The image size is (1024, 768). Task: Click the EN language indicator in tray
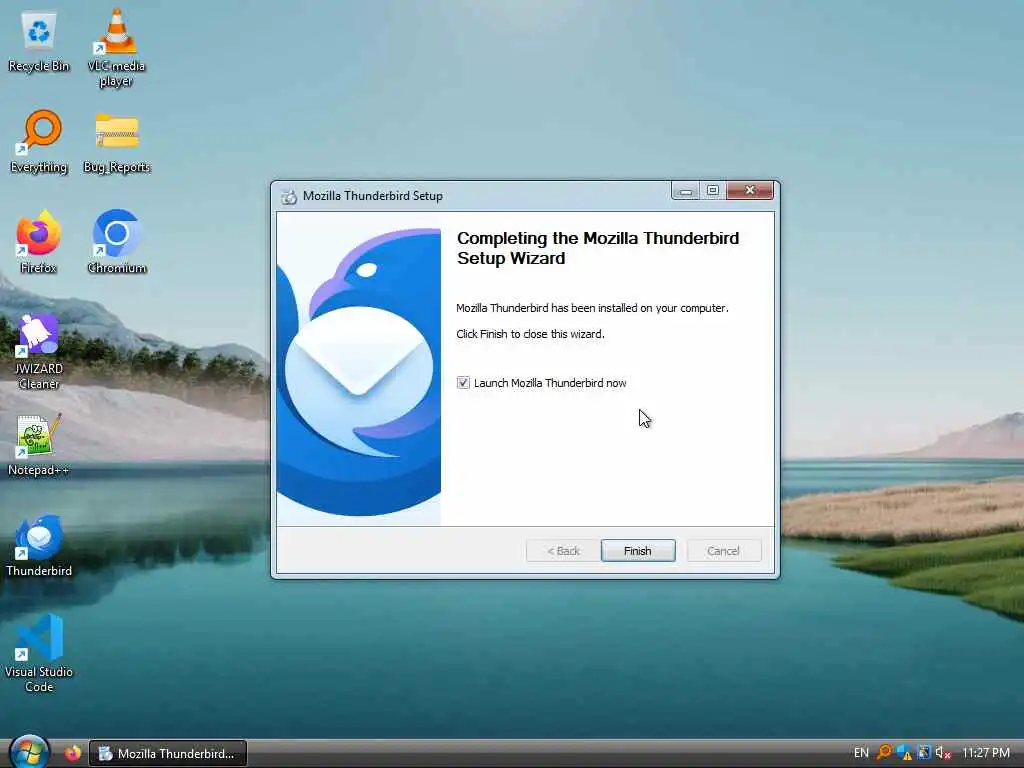[861, 753]
